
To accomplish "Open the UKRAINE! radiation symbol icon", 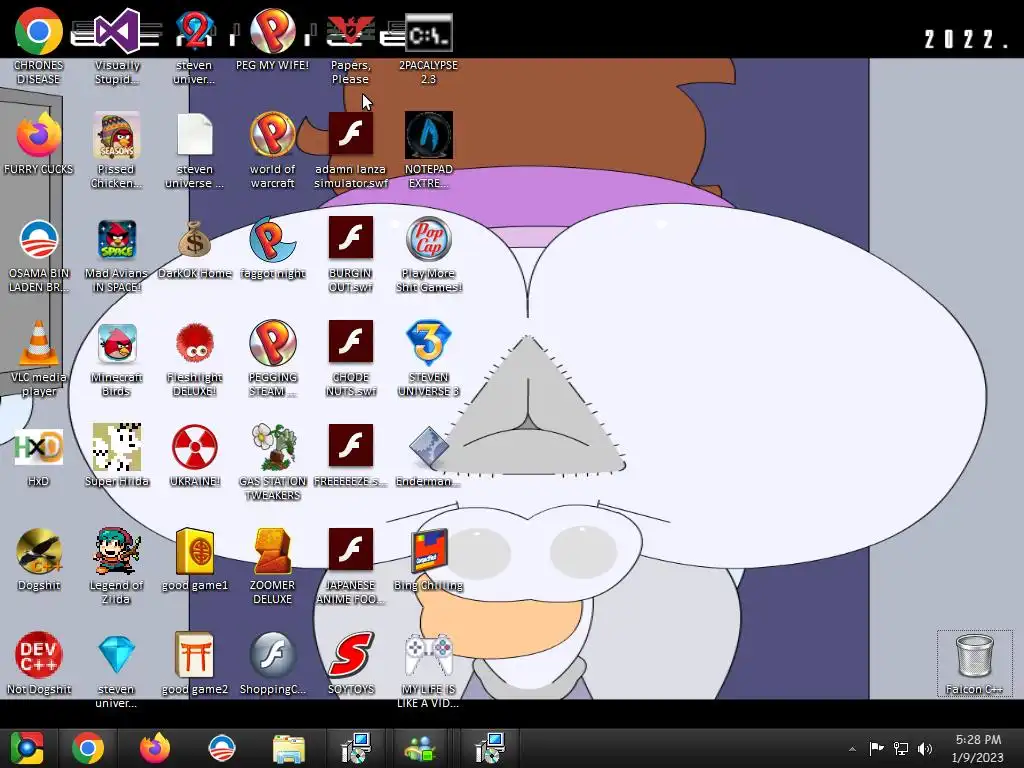I will [x=195, y=447].
